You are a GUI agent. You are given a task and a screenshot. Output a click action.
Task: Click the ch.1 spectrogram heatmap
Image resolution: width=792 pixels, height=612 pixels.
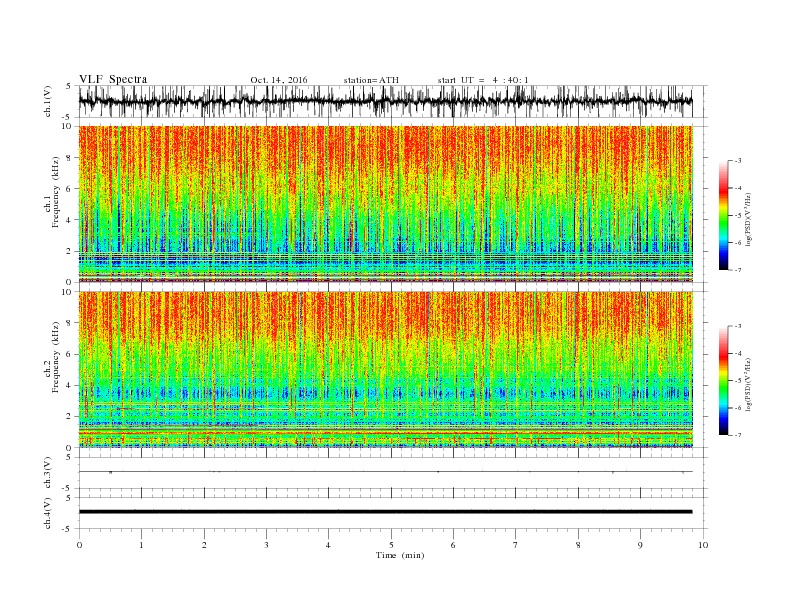coord(385,204)
